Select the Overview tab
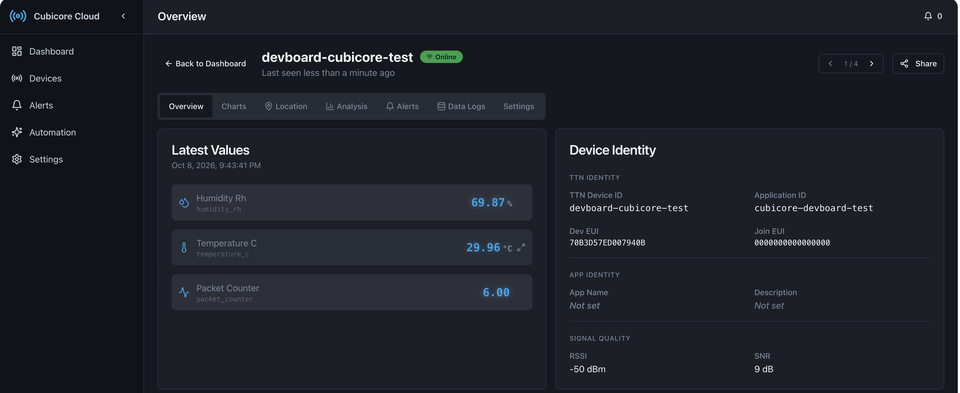Screen dimensions: 960x393 pyautogui.click(x=186, y=107)
